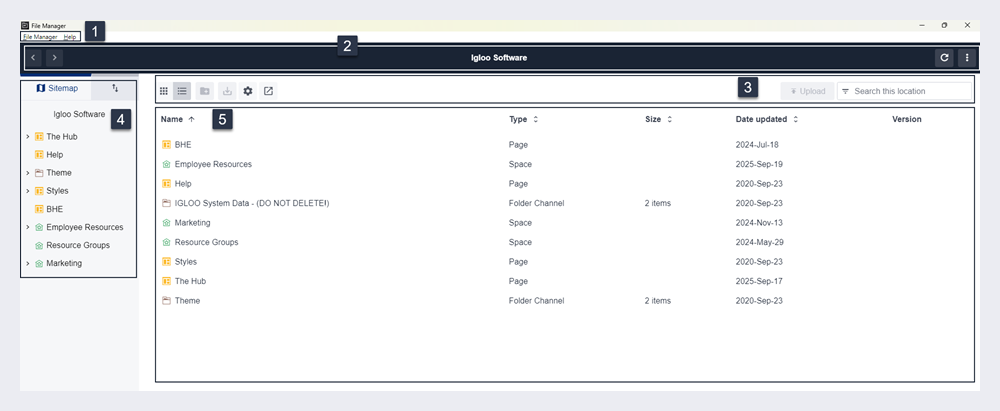
Task: Click Employee Resources space icon in file list
Action: 166,164
